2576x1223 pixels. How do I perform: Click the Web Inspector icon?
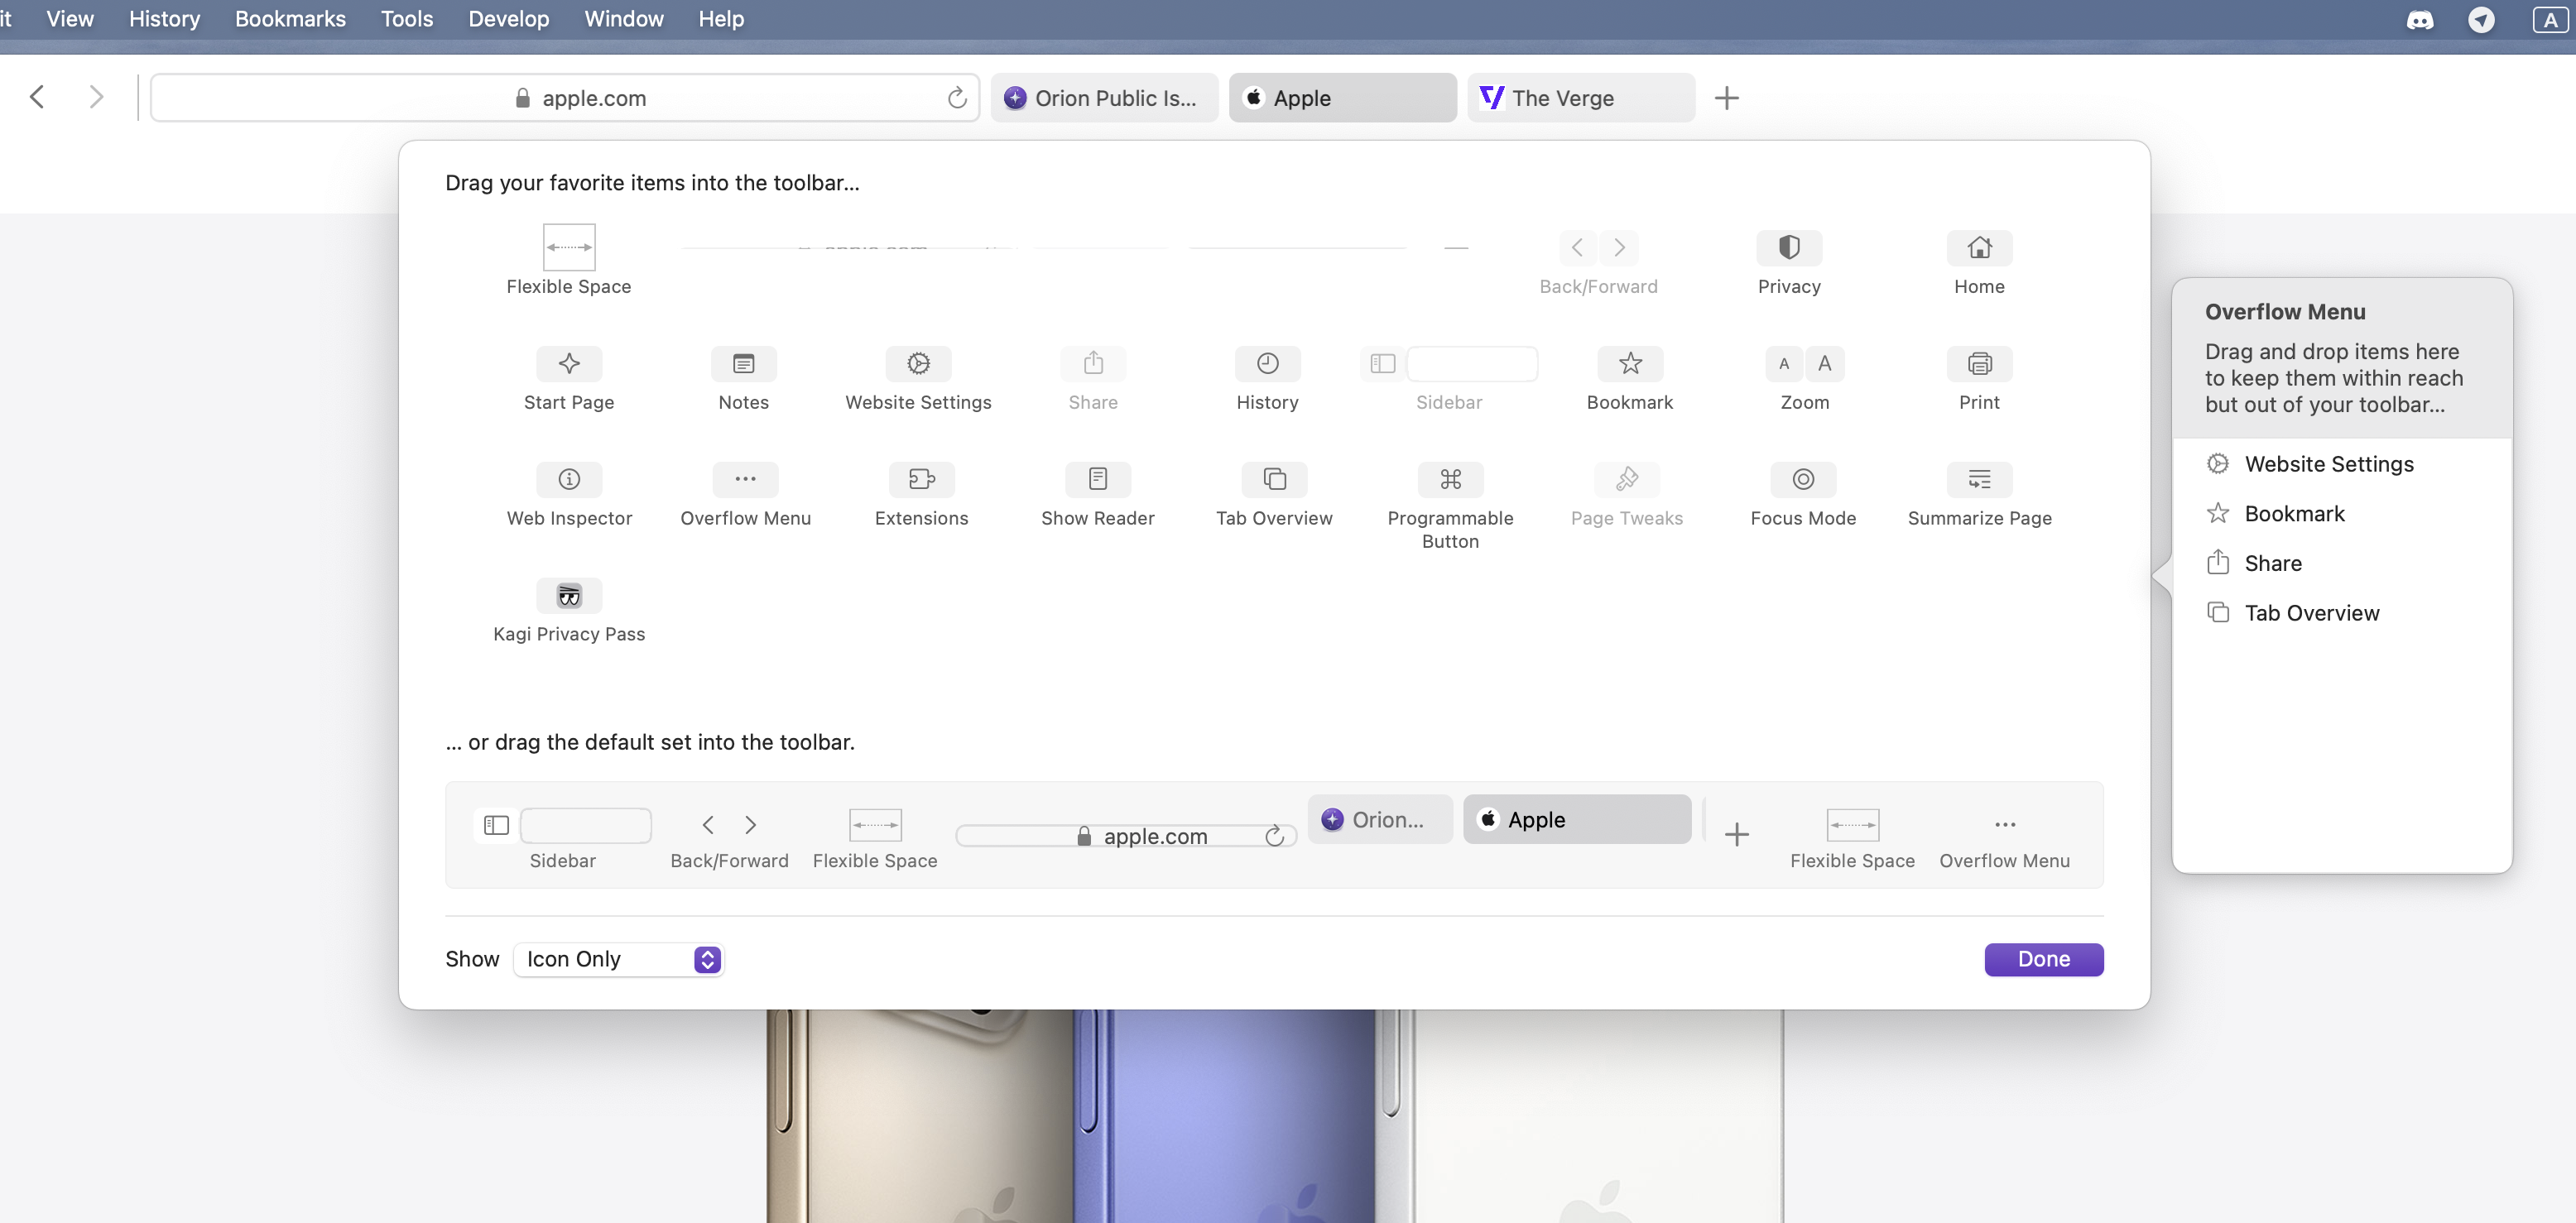pos(569,479)
